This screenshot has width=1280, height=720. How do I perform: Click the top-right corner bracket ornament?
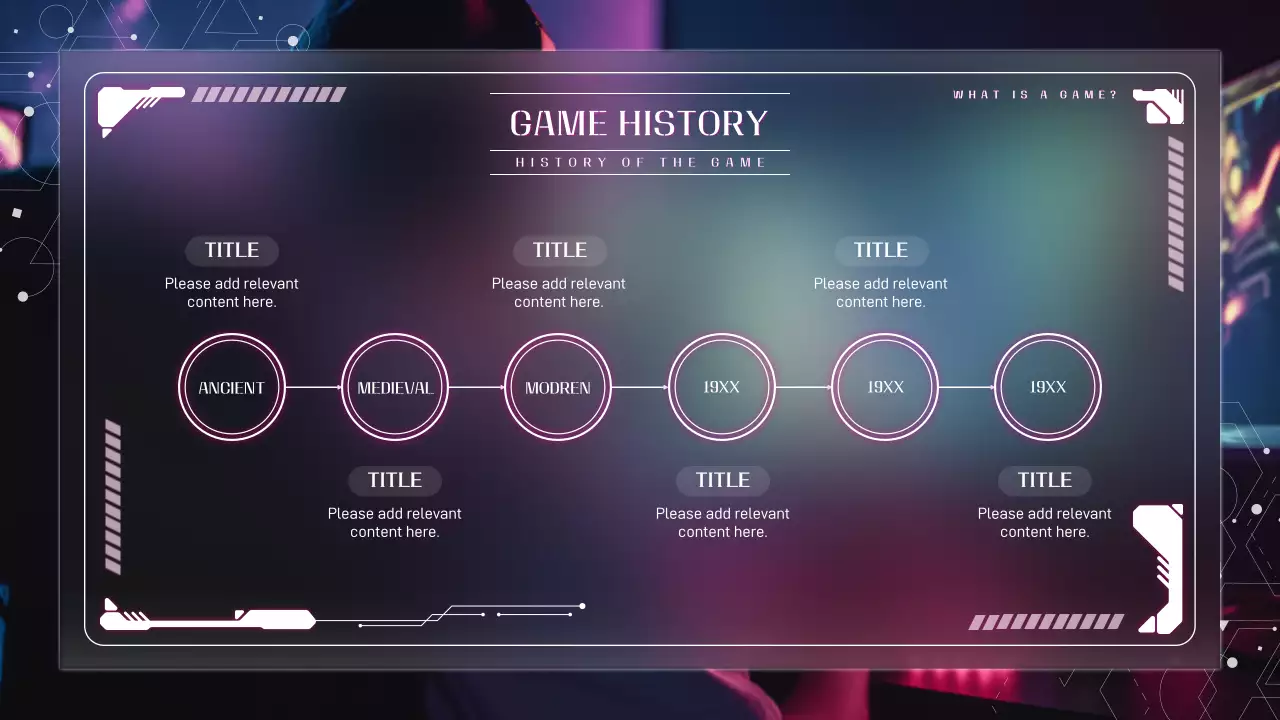(1160, 106)
